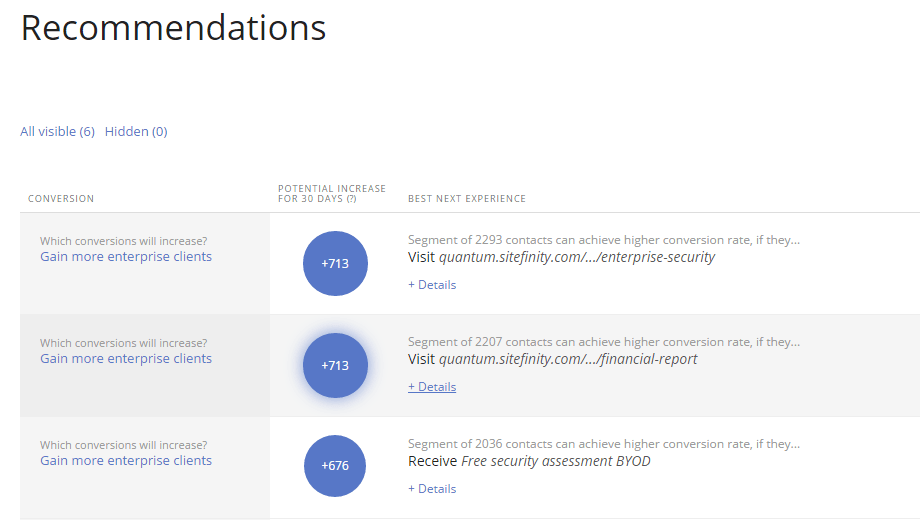Switch to the Hidden (0) tab
The image size is (920, 520).
coord(136,131)
